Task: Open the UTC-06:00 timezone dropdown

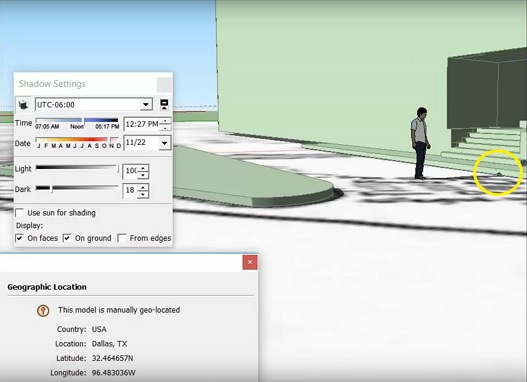Action: tap(146, 104)
